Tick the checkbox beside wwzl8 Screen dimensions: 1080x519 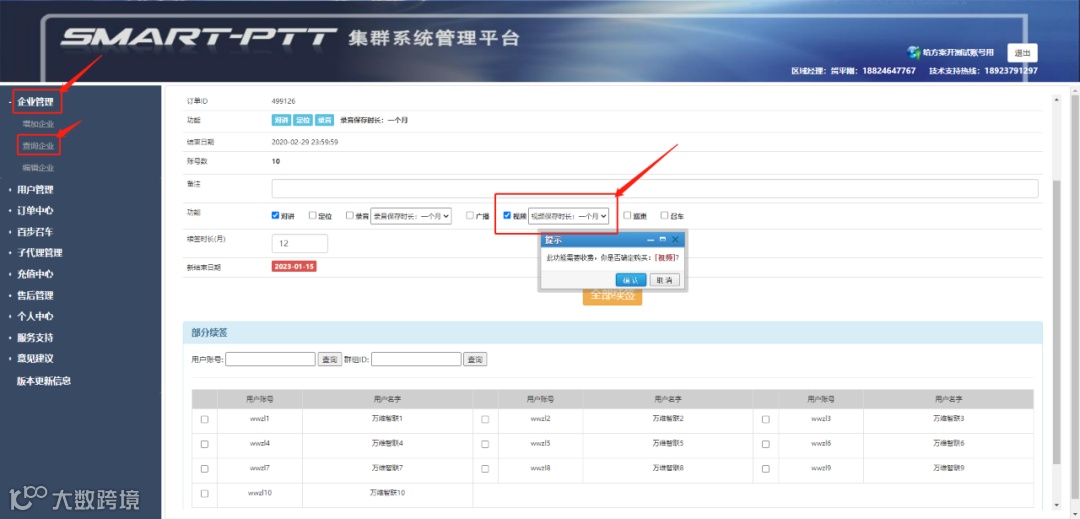click(x=485, y=469)
